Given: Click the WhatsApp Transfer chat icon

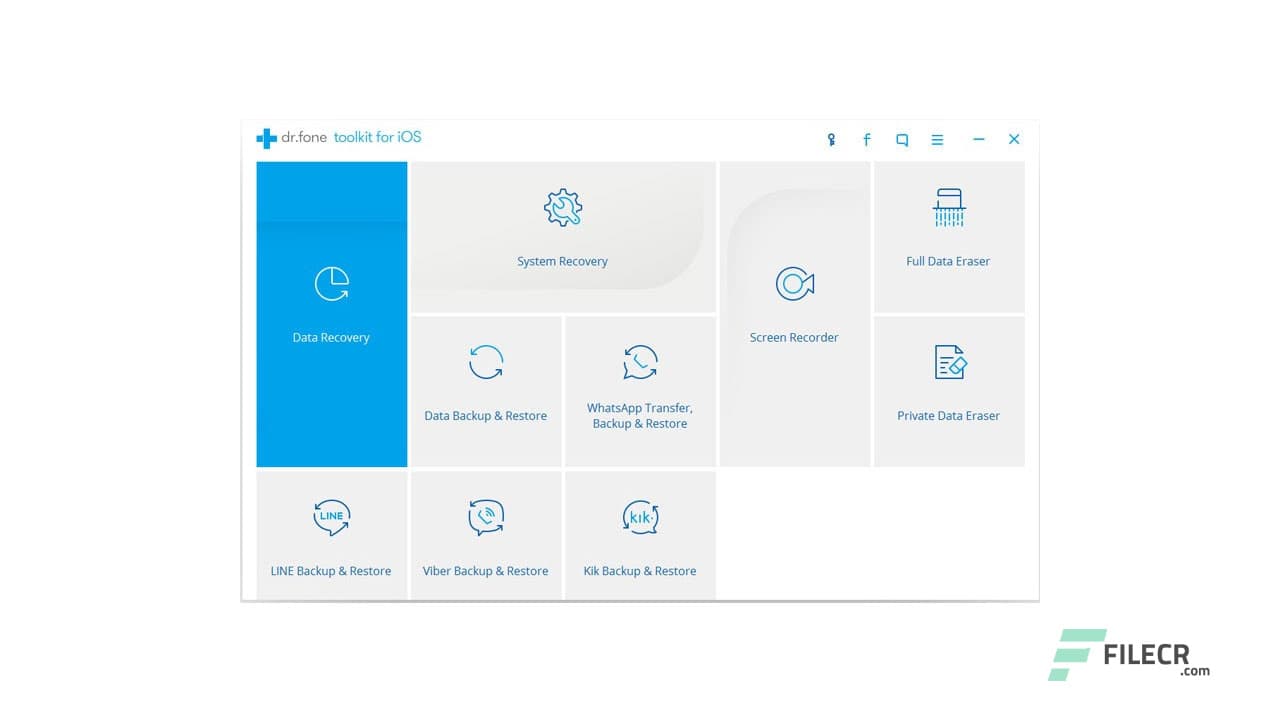Looking at the screenshot, I should 641,362.
